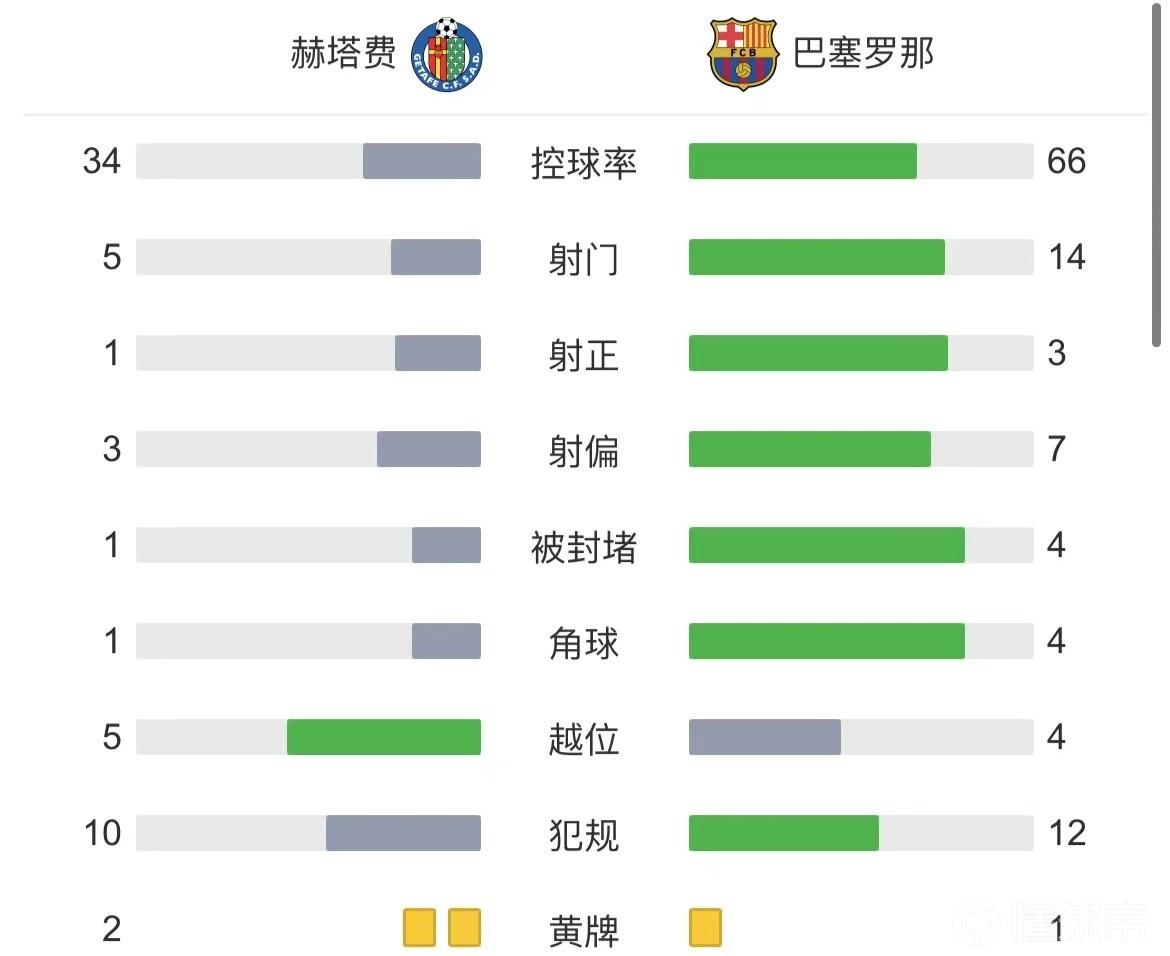Select the 犯规 fouls stat label
Image resolution: width=1170 pixels, height=956 pixels.
(584, 834)
